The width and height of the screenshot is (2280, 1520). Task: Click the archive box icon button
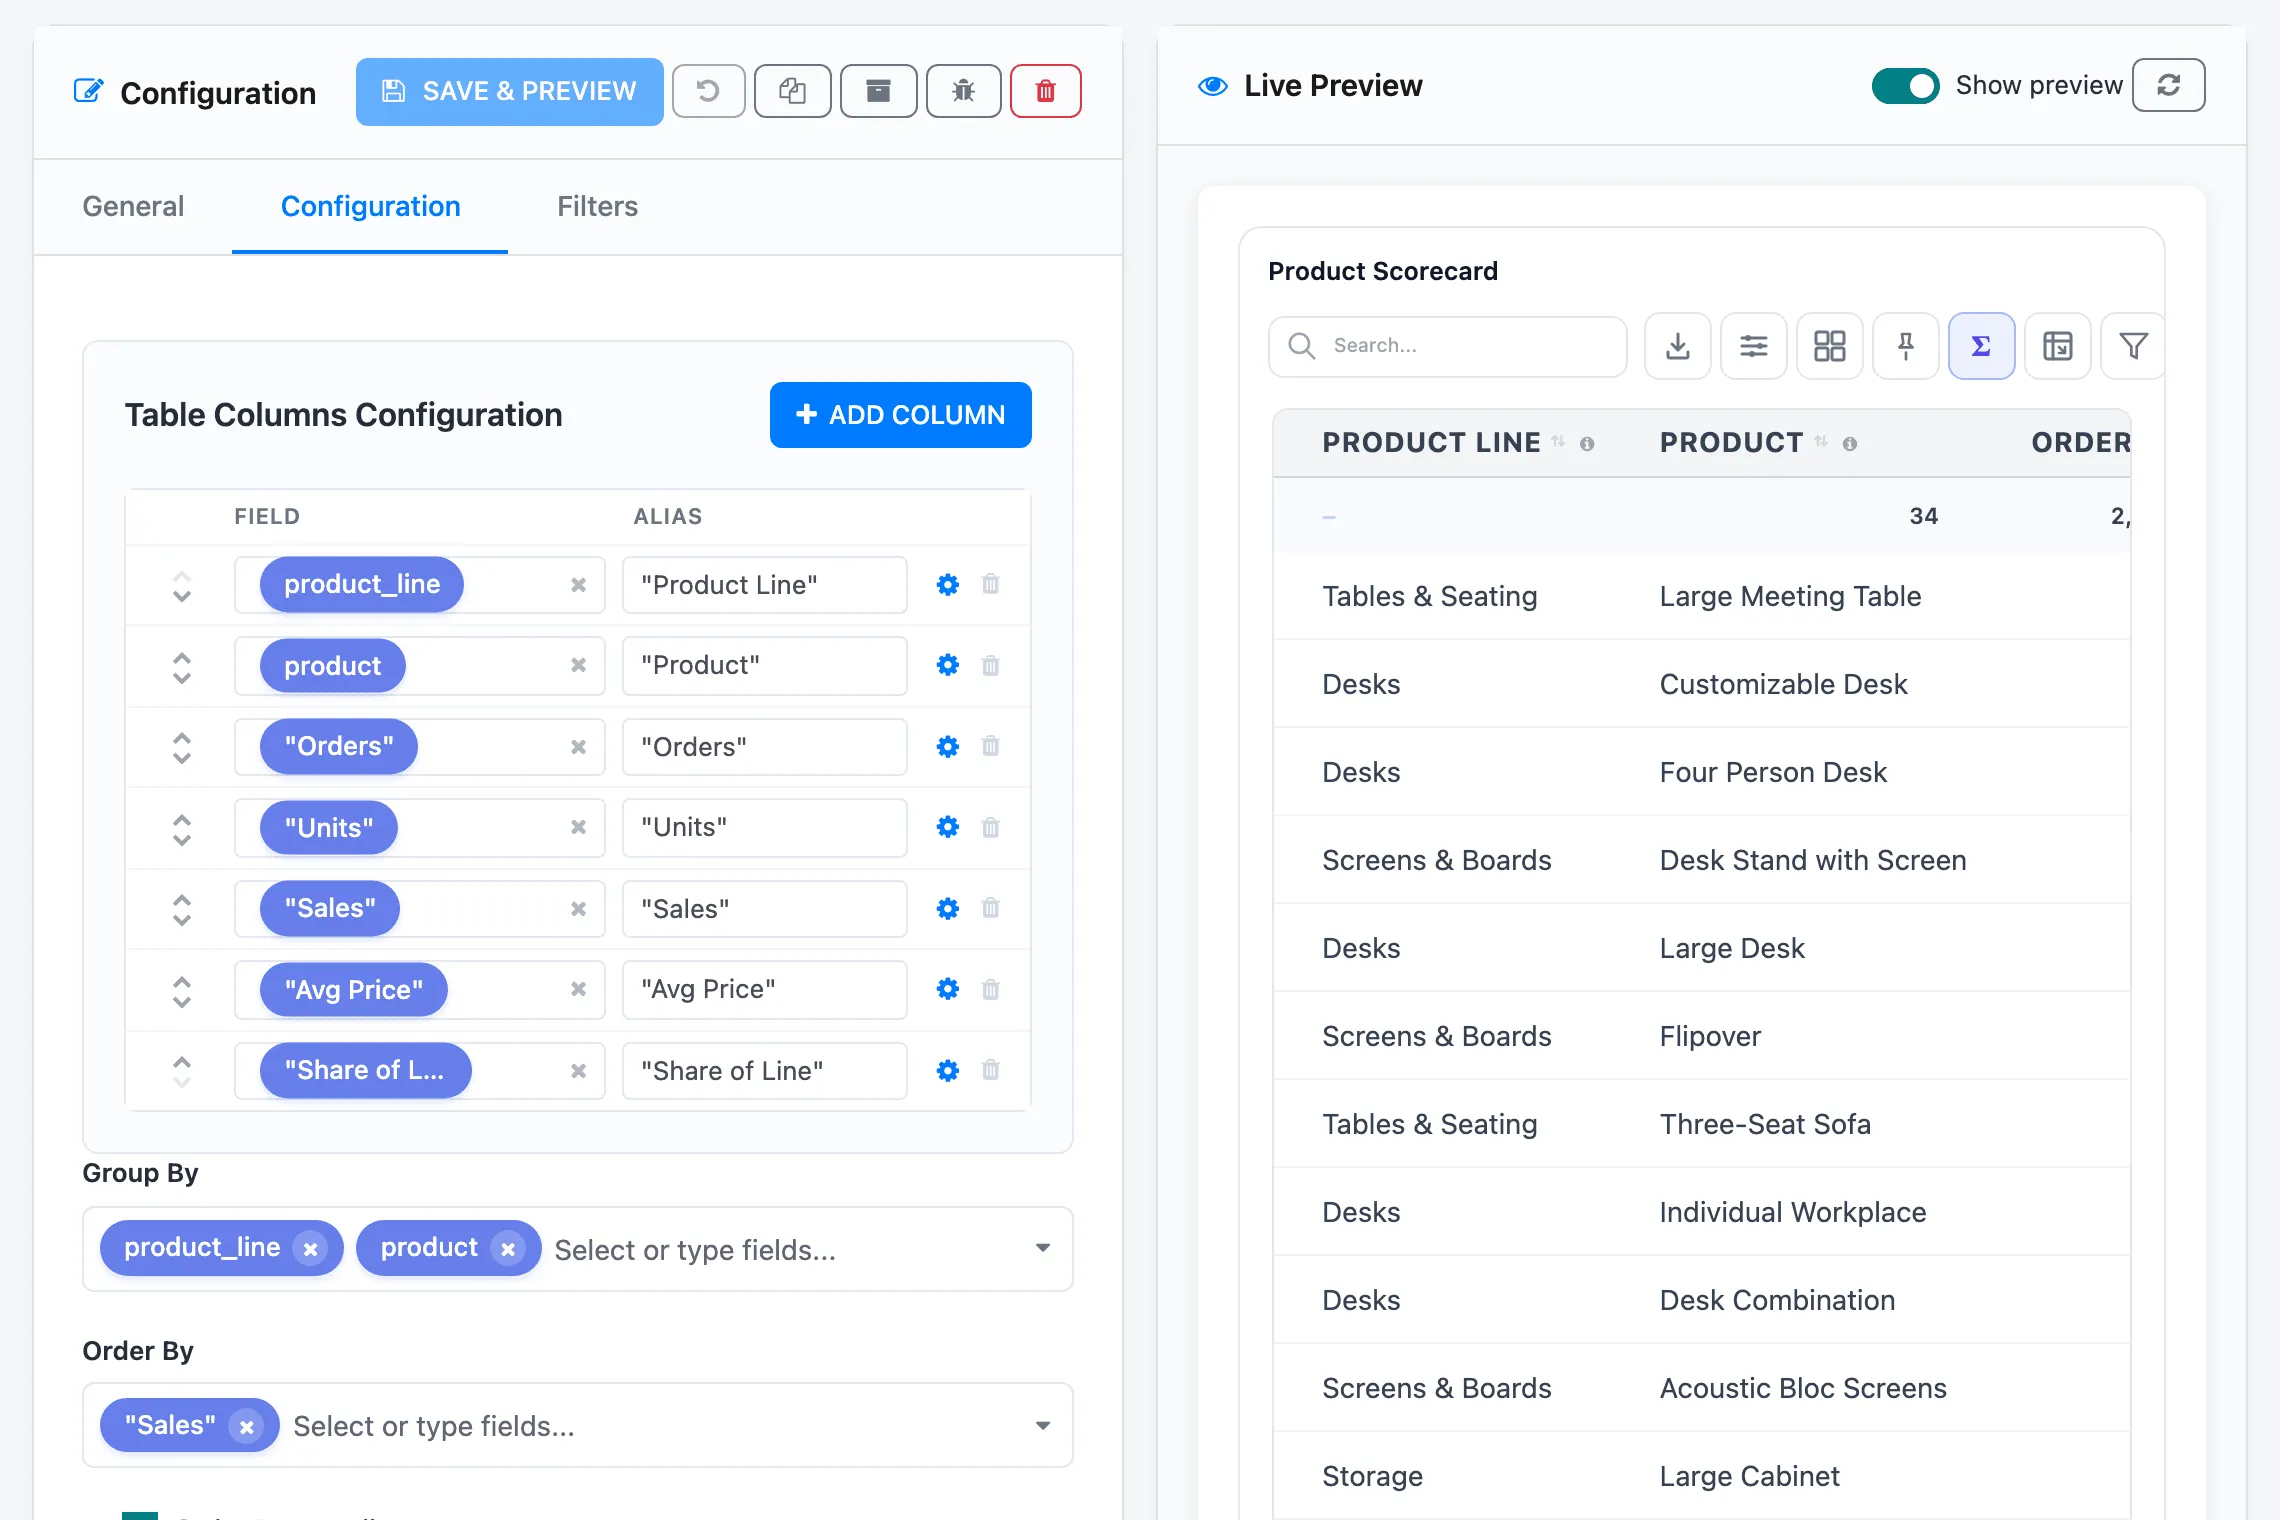click(878, 91)
